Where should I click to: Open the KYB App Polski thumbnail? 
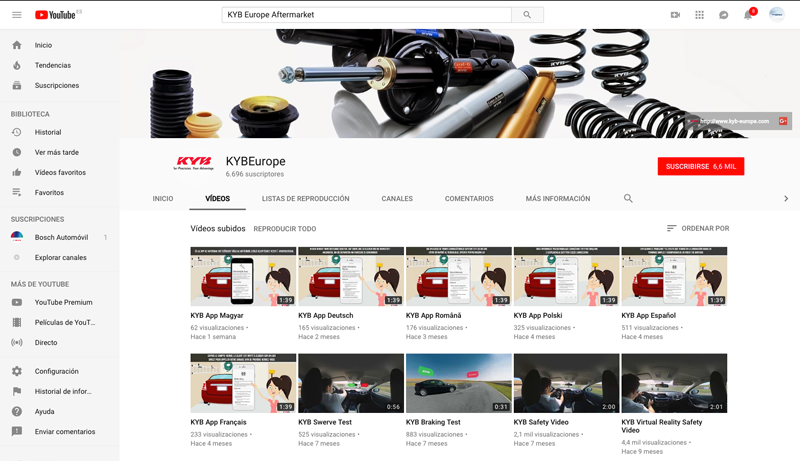566,276
